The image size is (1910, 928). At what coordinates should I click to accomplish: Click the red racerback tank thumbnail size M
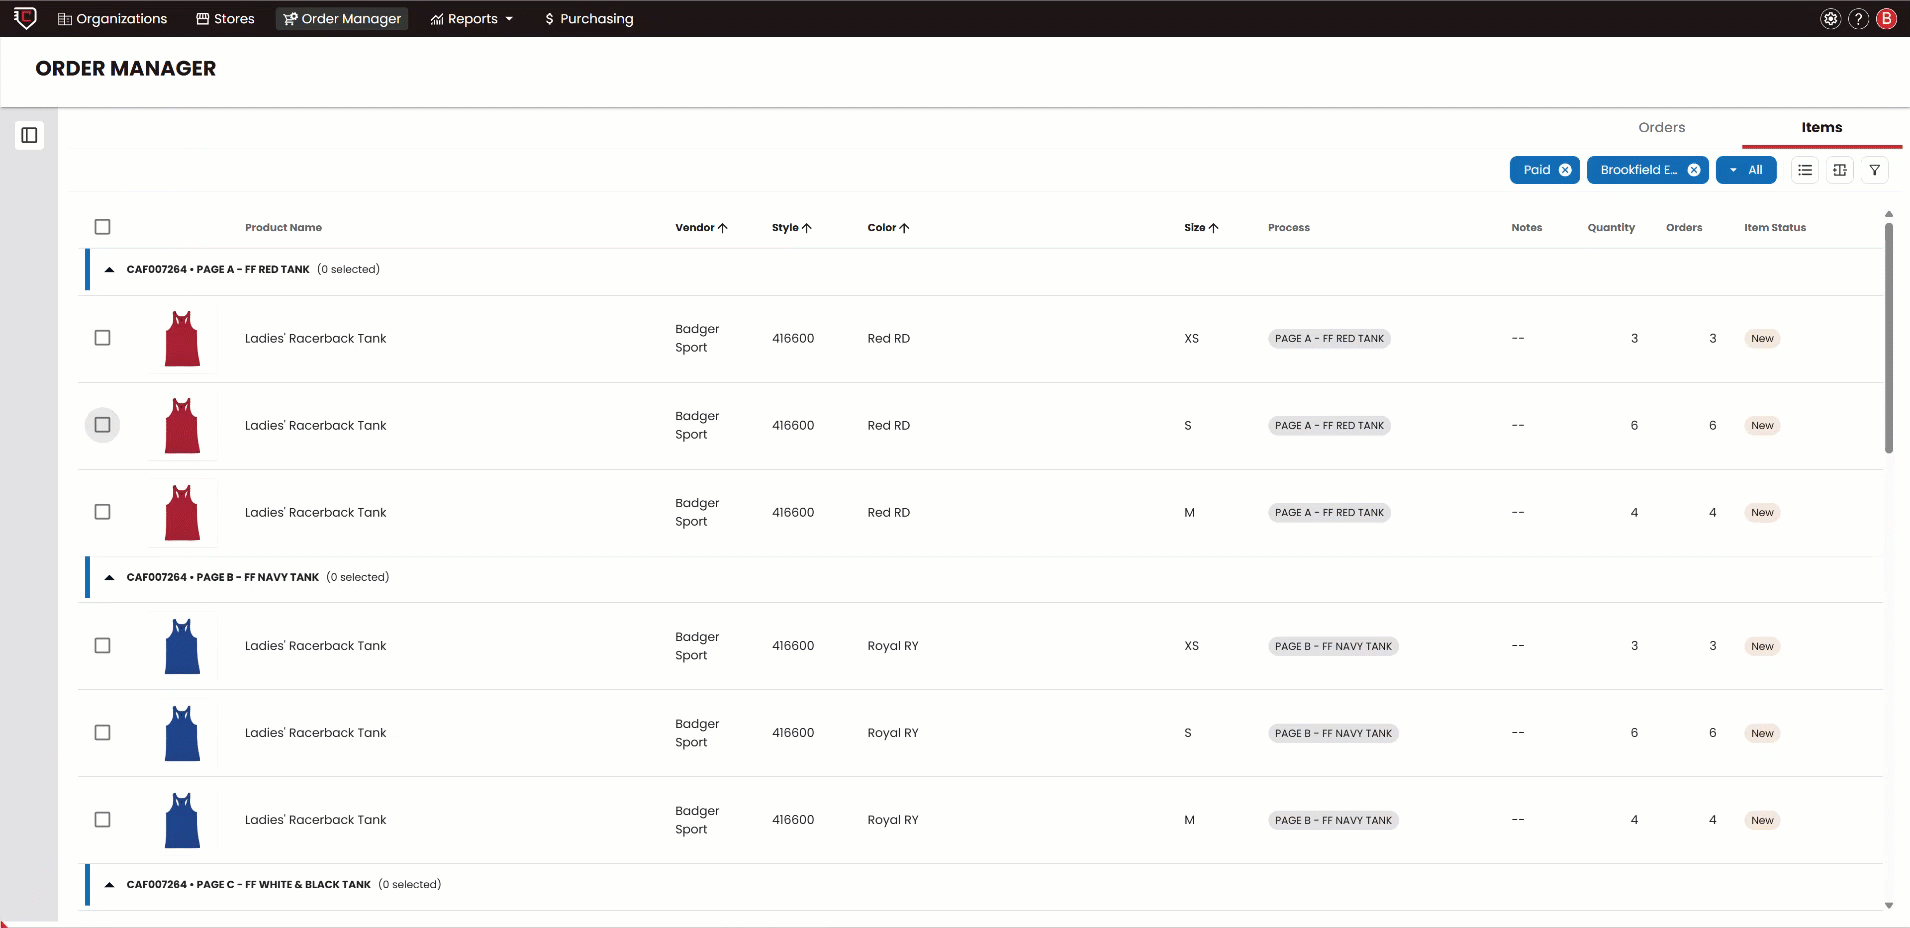pyautogui.click(x=182, y=513)
